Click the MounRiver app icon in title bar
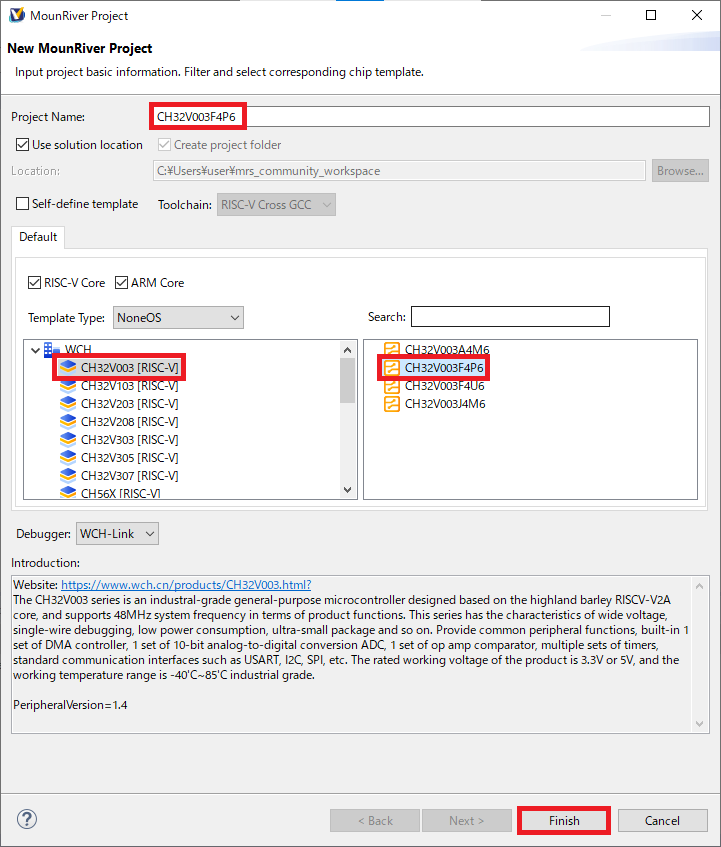This screenshot has width=721, height=847. coord(17,15)
